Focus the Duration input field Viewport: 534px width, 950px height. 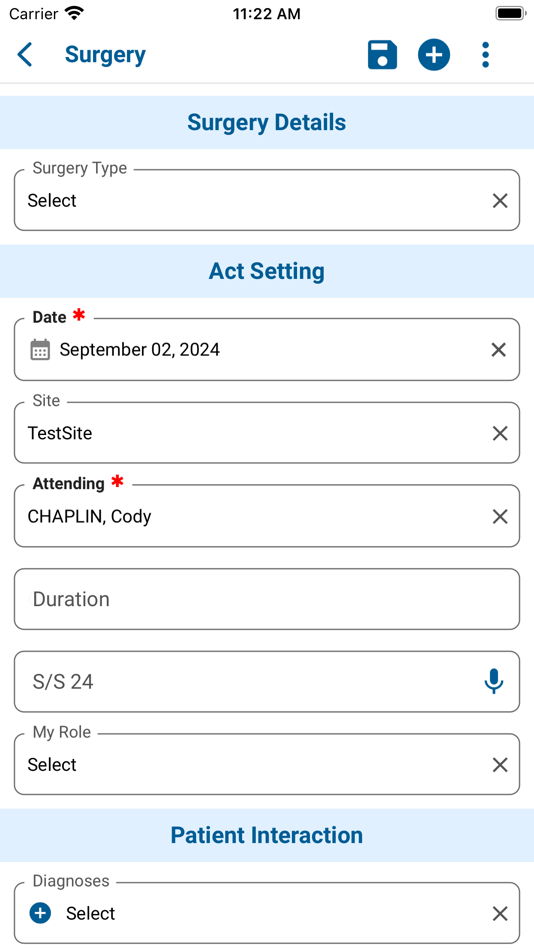tap(267, 599)
